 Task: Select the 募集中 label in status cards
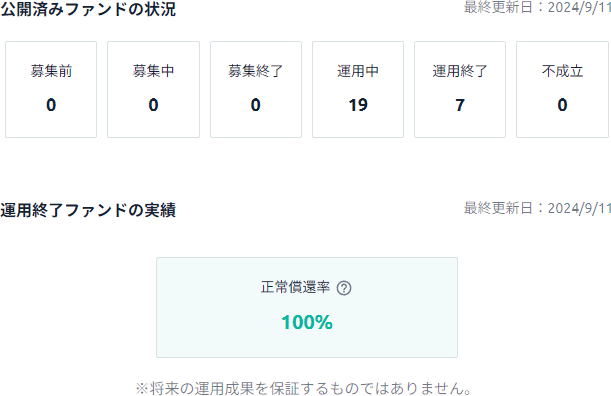click(x=153, y=71)
